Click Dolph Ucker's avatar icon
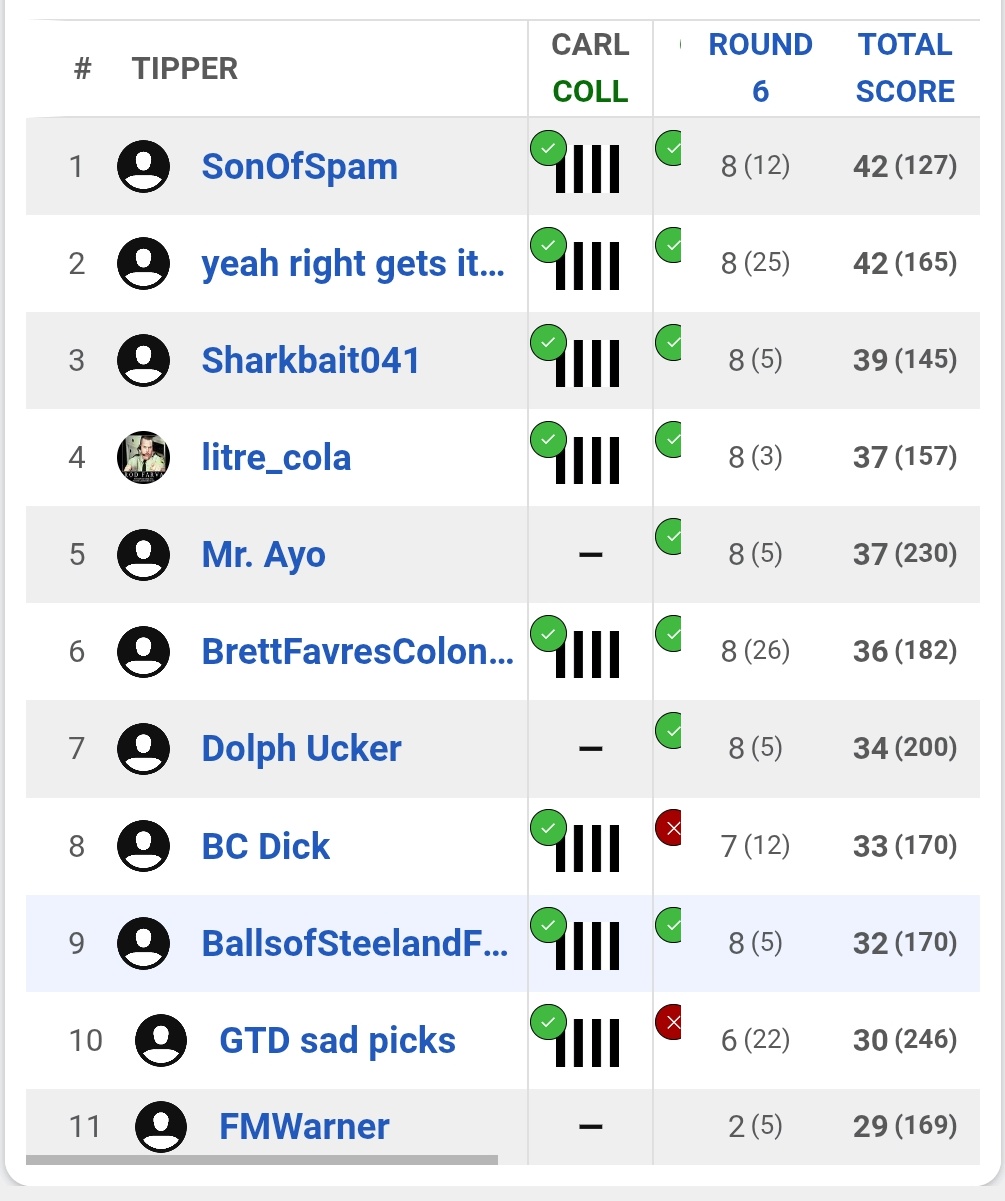The height and width of the screenshot is (1201, 1005). (x=143, y=748)
